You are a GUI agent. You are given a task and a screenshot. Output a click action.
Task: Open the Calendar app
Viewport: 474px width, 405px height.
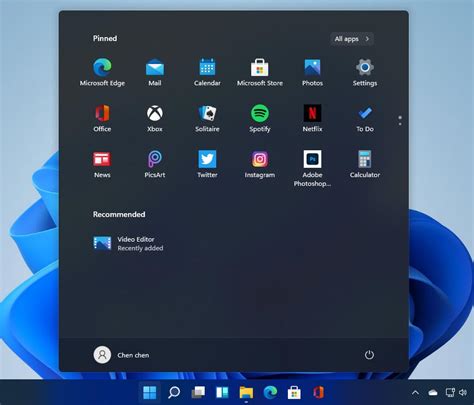pyautogui.click(x=207, y=72)
